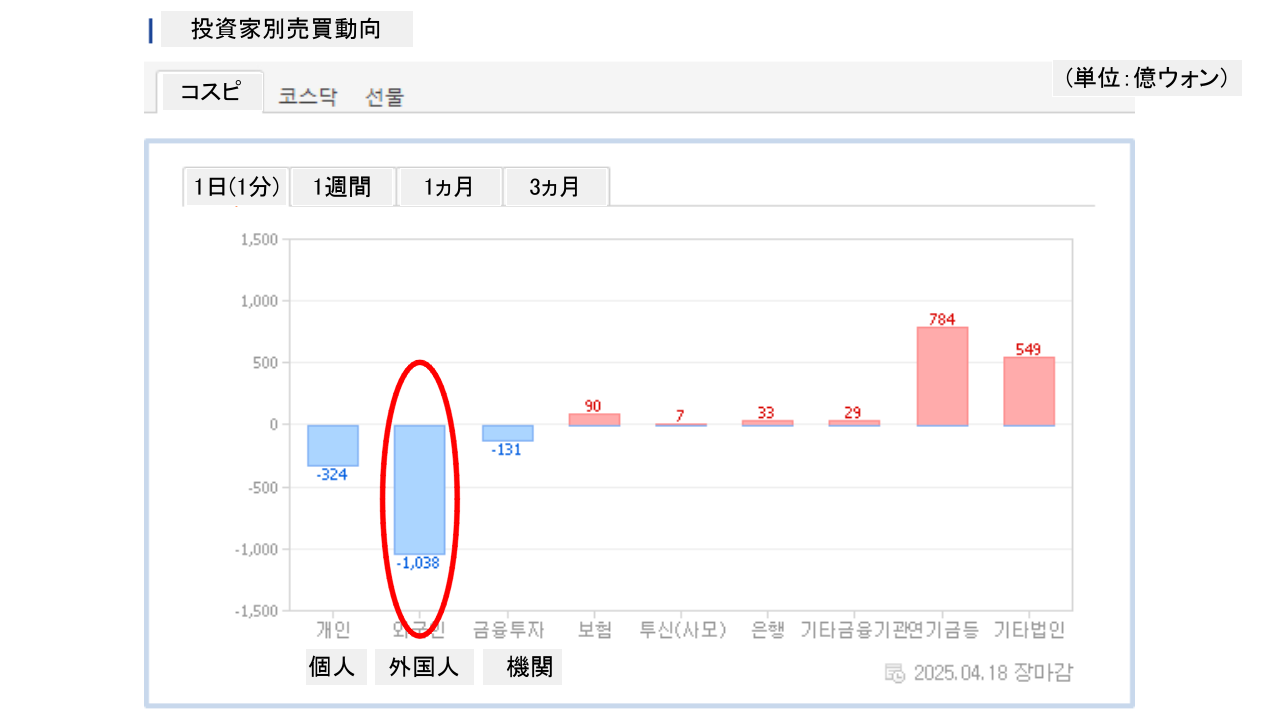Click the red 784 pension fund bar
1280x720 pixels.
942,376
